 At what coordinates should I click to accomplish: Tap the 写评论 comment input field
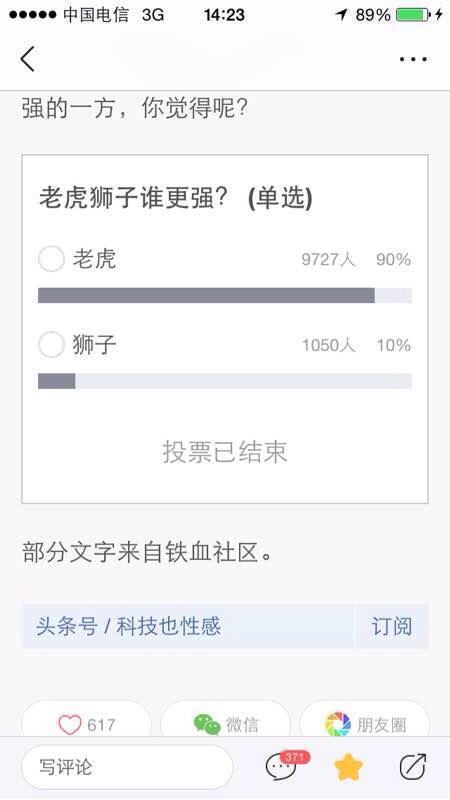[127, 767]
